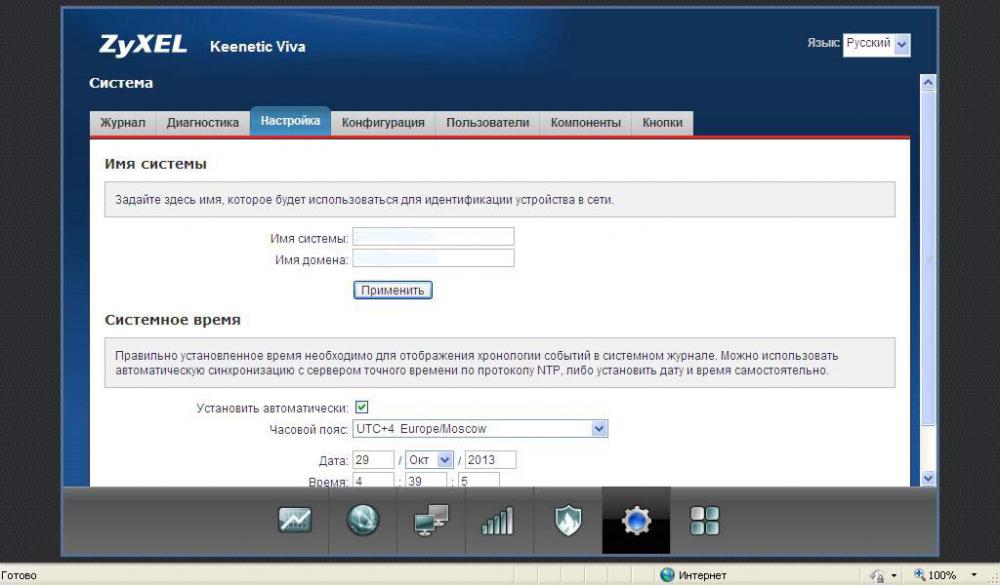Click the Готово status bar text
The width and height of the screenshot is (1000, 585).
[19, 575]
